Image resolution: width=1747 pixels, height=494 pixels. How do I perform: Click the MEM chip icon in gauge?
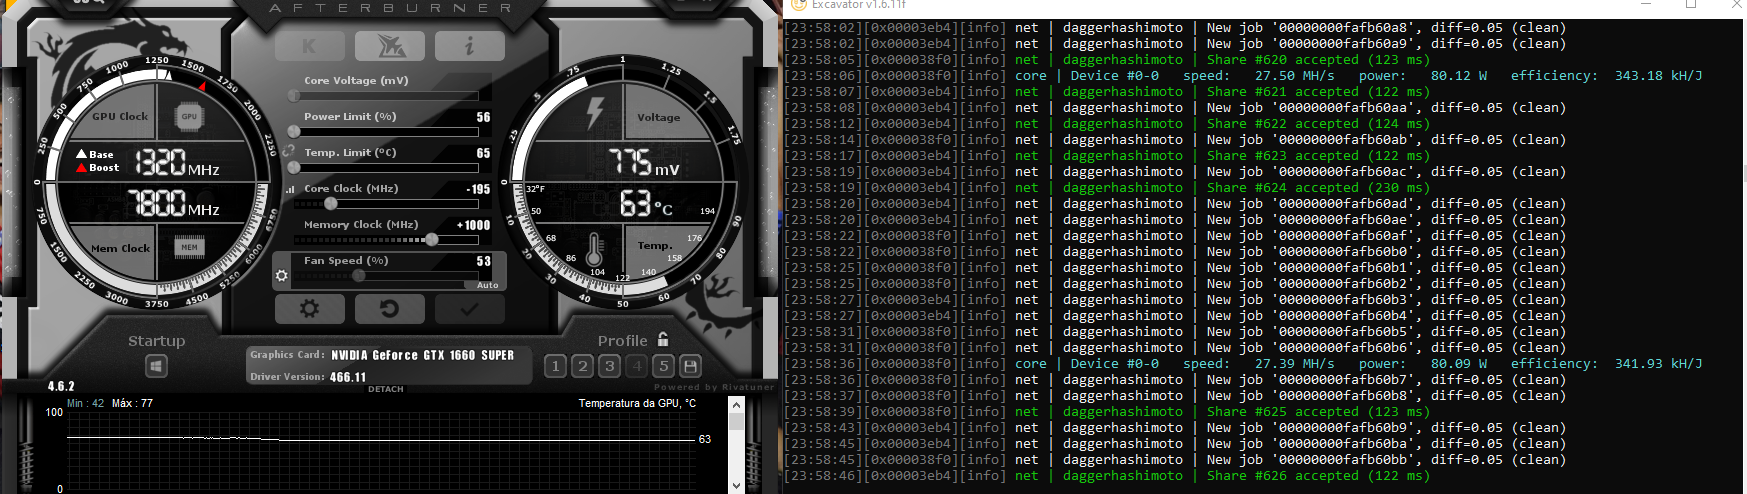(x=189, y=246)
